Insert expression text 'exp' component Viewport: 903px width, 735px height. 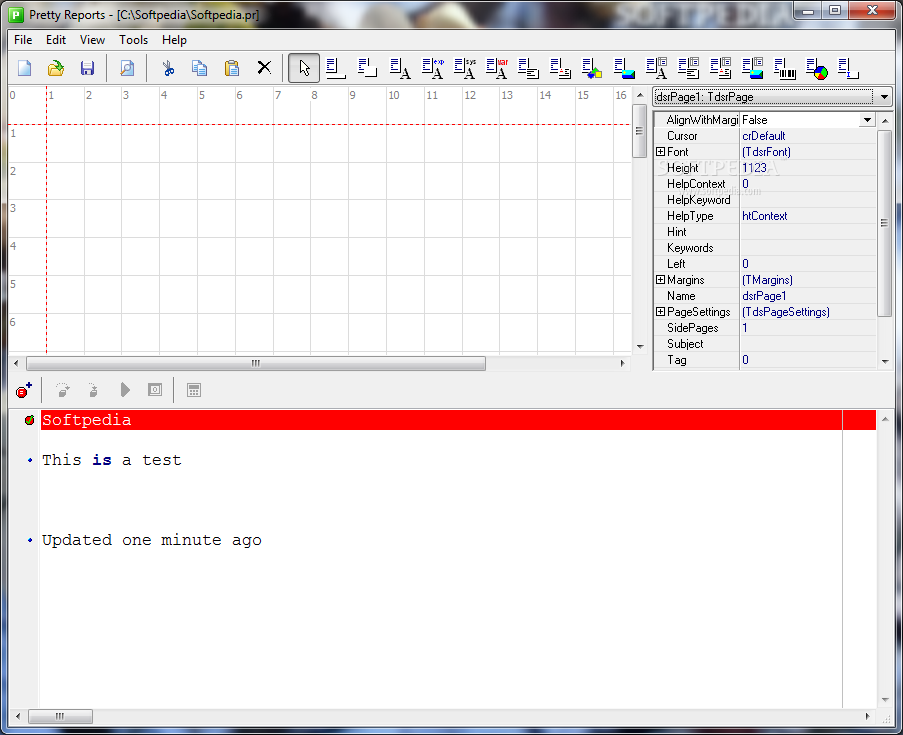tap(432, 69)
